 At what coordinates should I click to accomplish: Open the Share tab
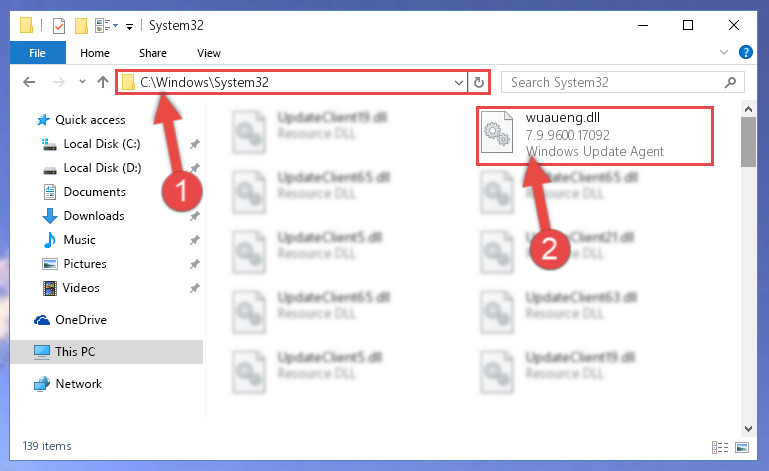coord(153,53)
